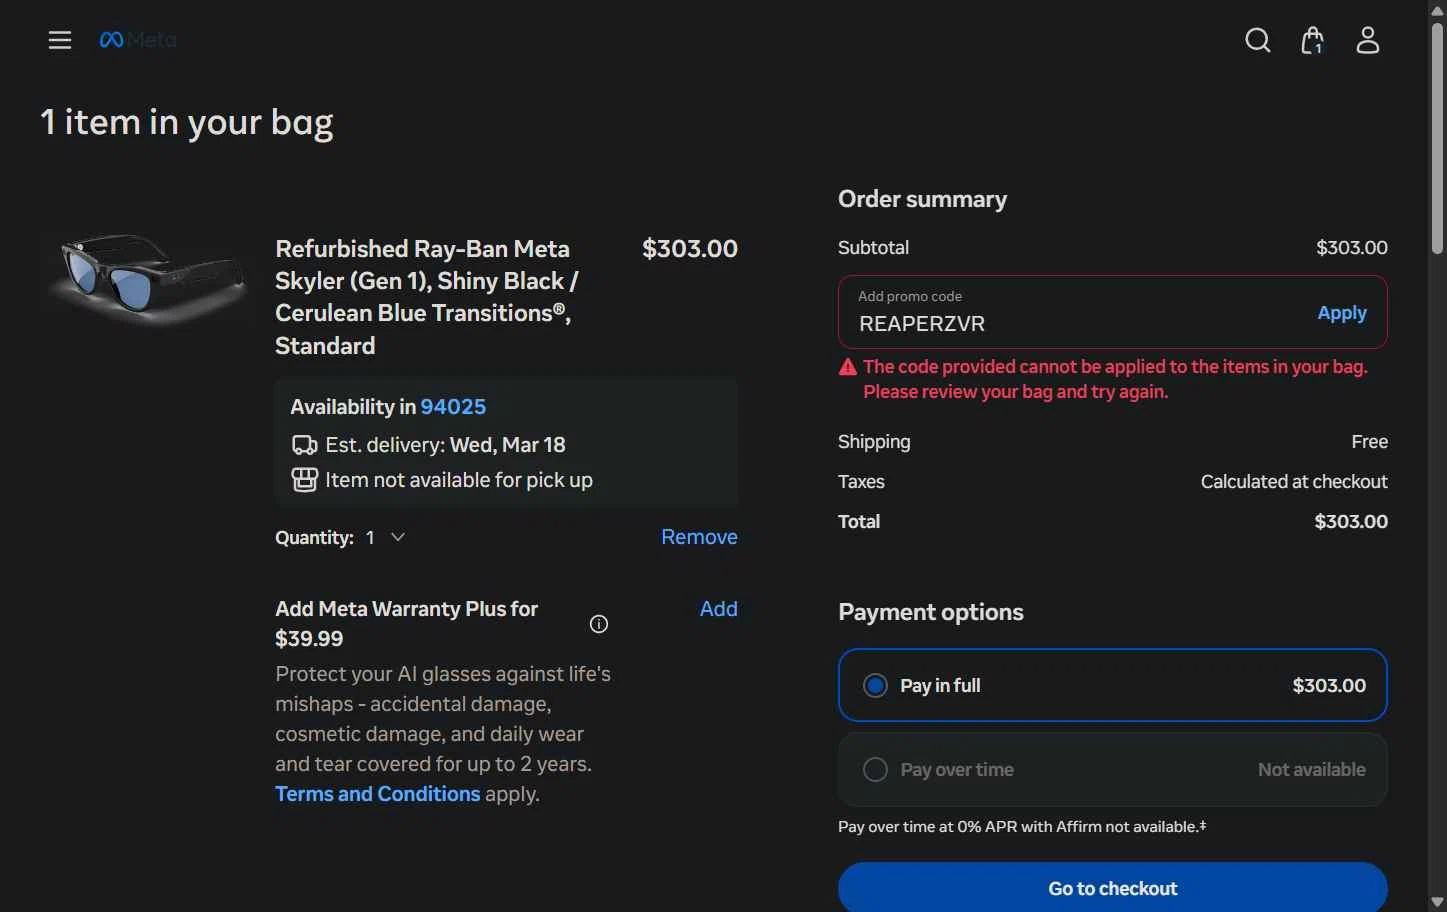Click 'Add Meta Warranty Plus for $39.99' text
This screenshot has width=1447, height=912.
(406, 624)
